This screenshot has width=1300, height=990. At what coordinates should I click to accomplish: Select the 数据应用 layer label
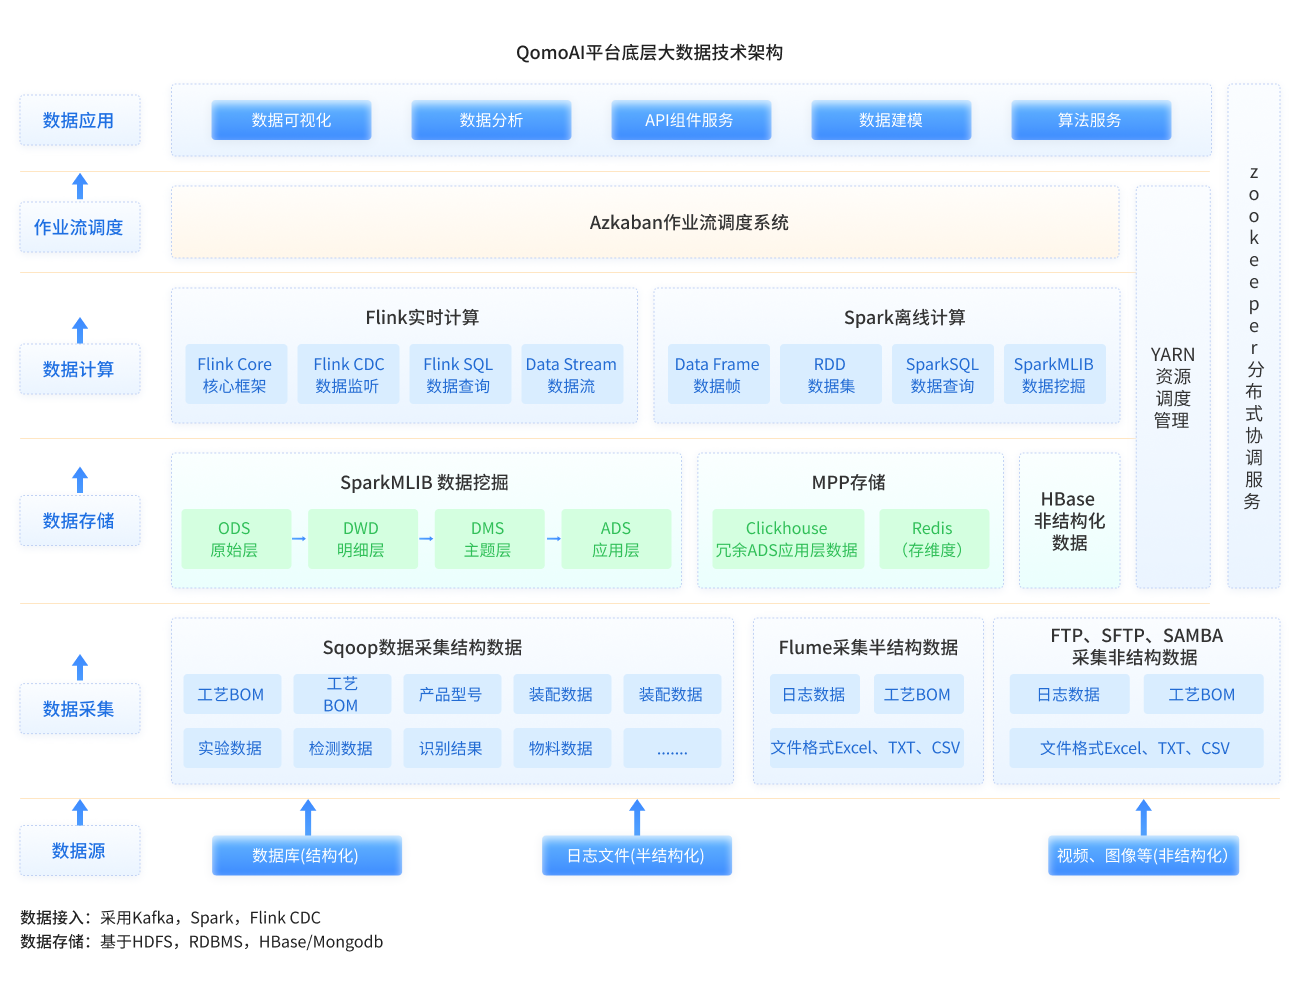(80, 120)
